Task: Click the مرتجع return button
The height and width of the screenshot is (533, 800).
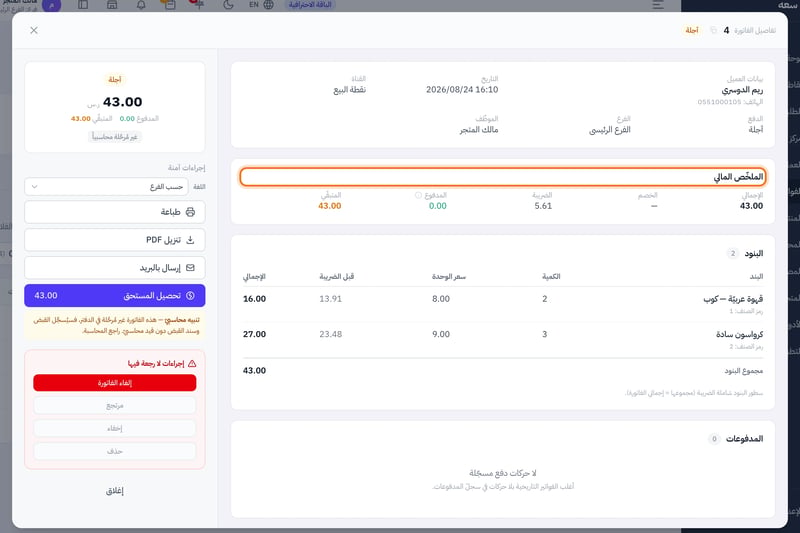Action: point(115,405)
